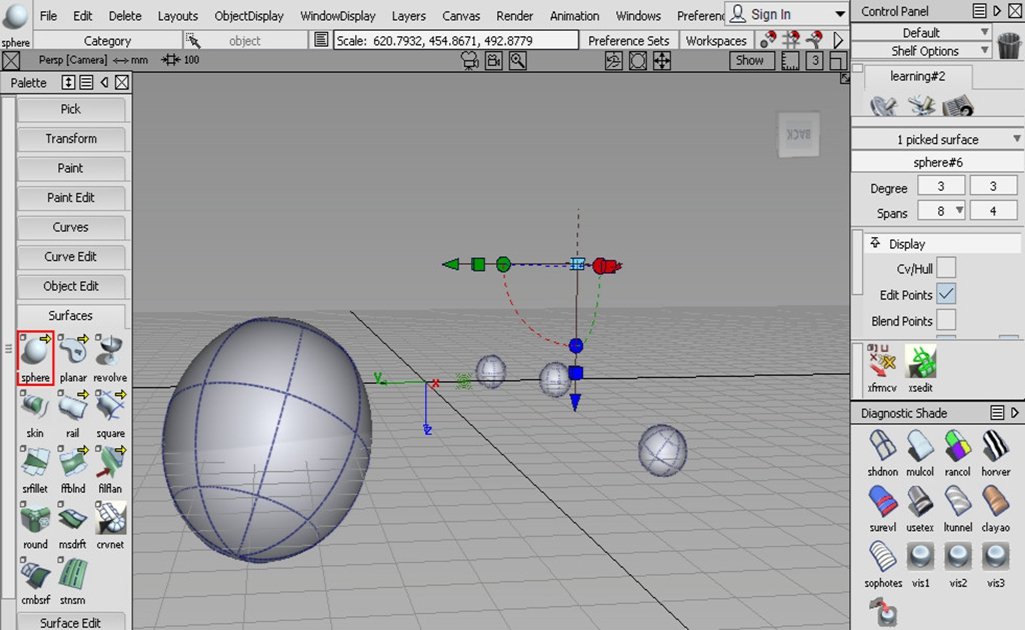Apply shdnon diagnostic shade
This screenshot has width=1025, height=630.
pyautogui.click(x=882, y=452)
